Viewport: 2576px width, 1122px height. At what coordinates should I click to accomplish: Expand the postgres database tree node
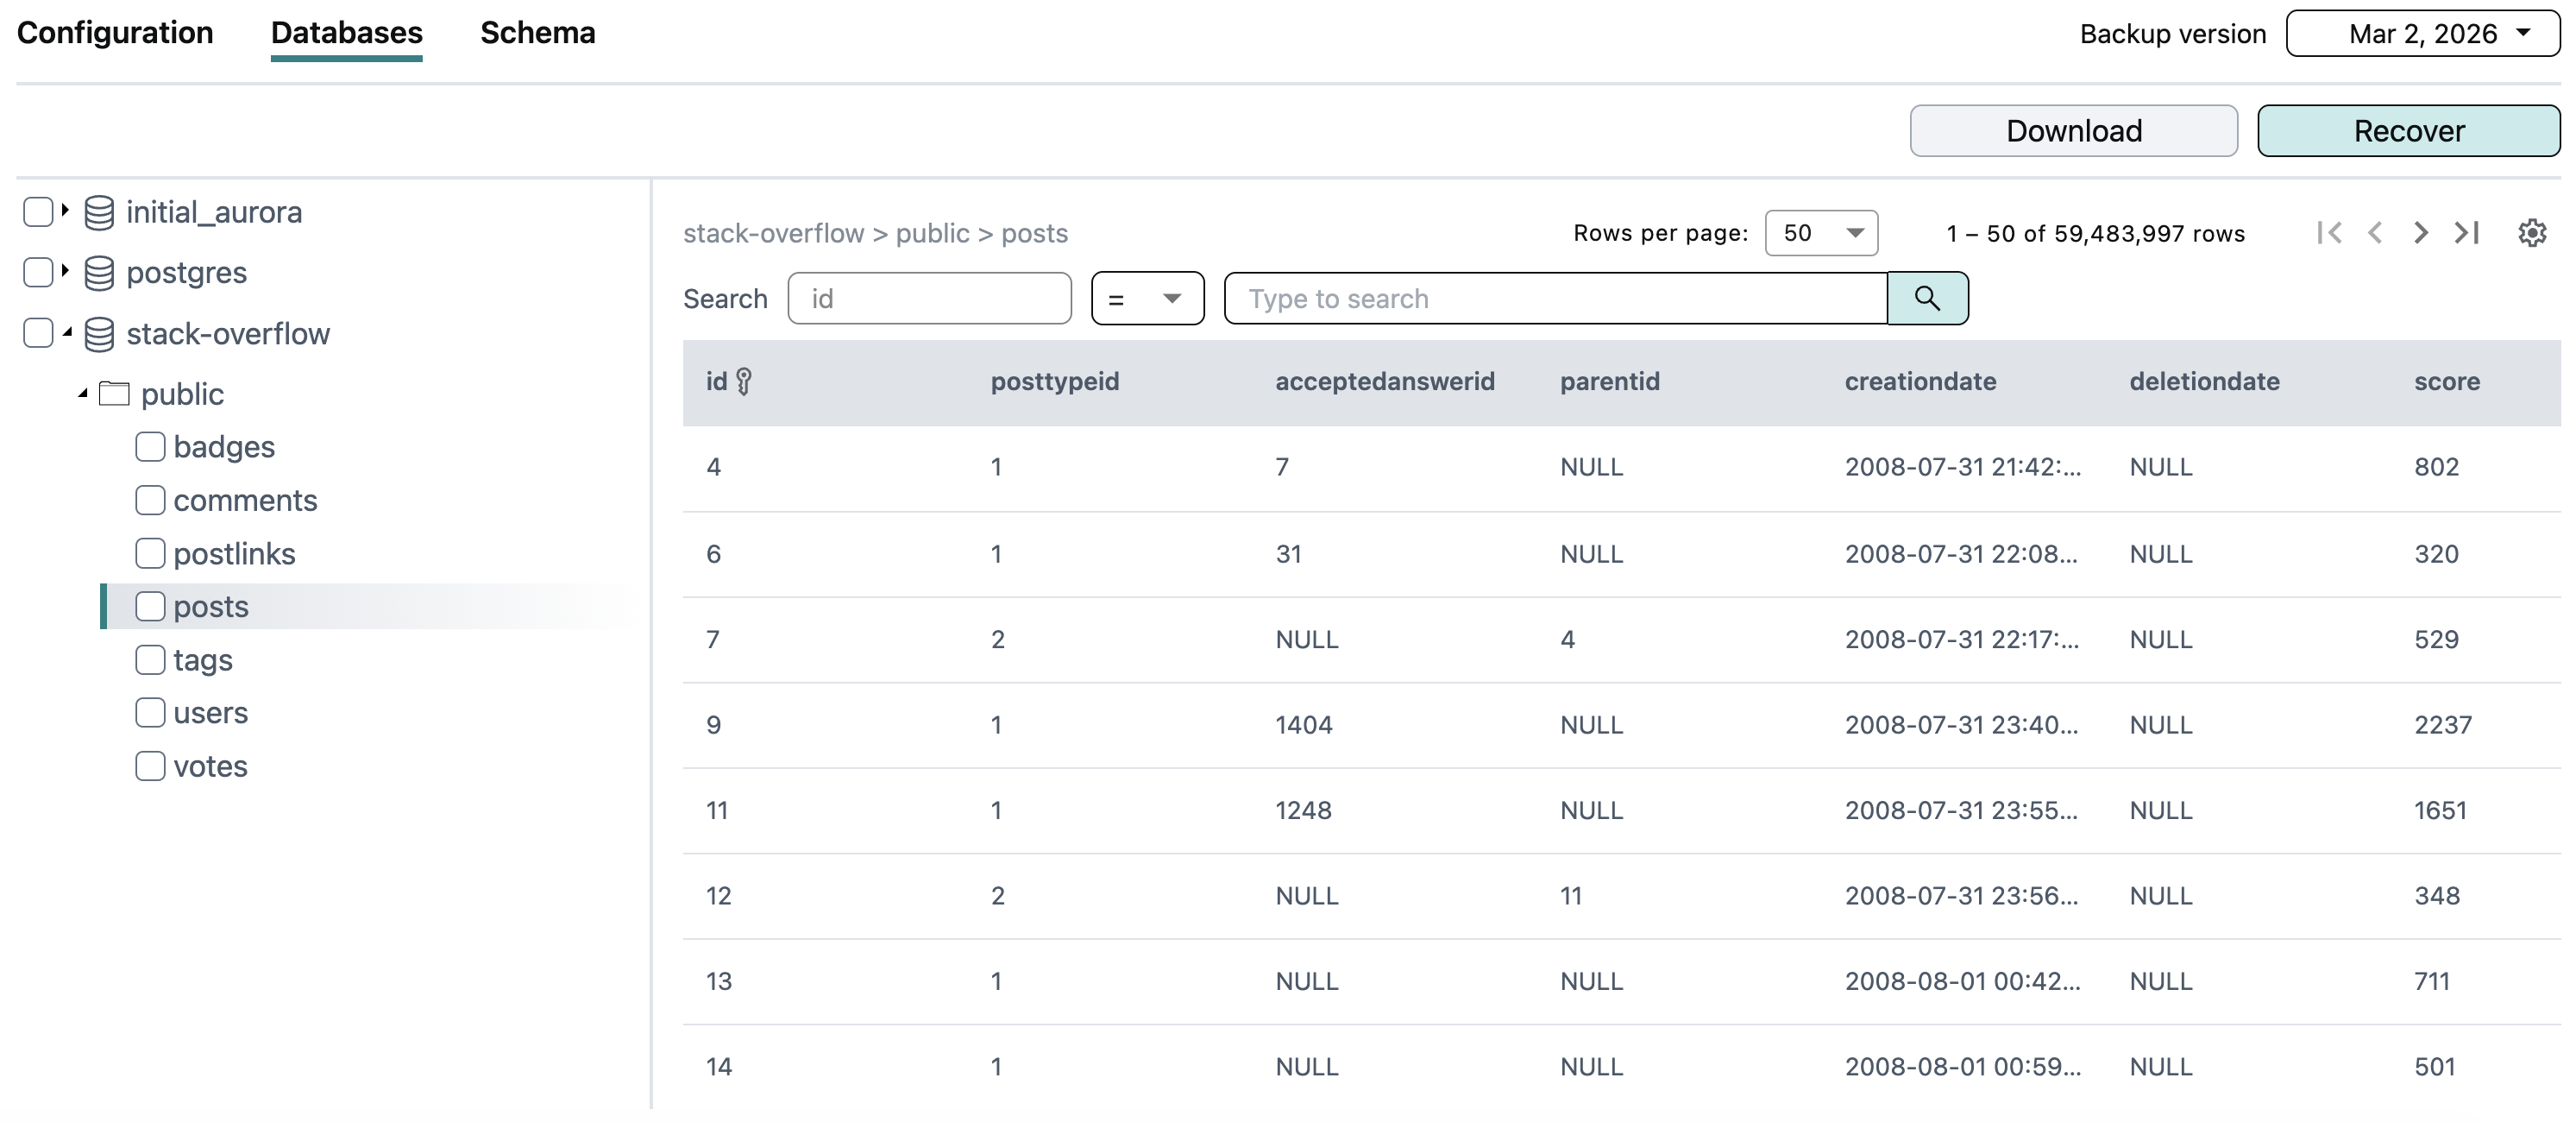[65, 271]
